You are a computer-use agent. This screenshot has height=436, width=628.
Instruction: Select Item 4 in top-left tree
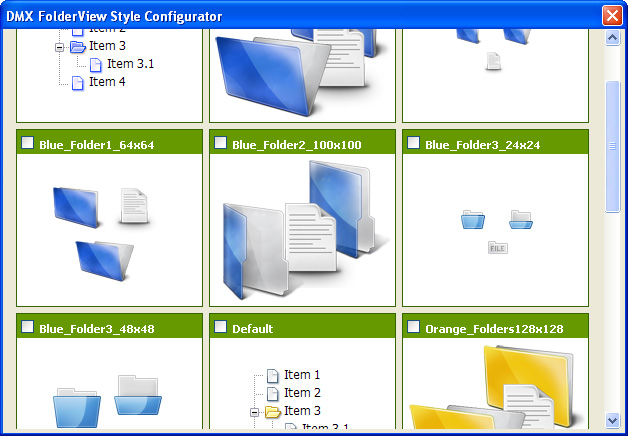pos(107,82)
